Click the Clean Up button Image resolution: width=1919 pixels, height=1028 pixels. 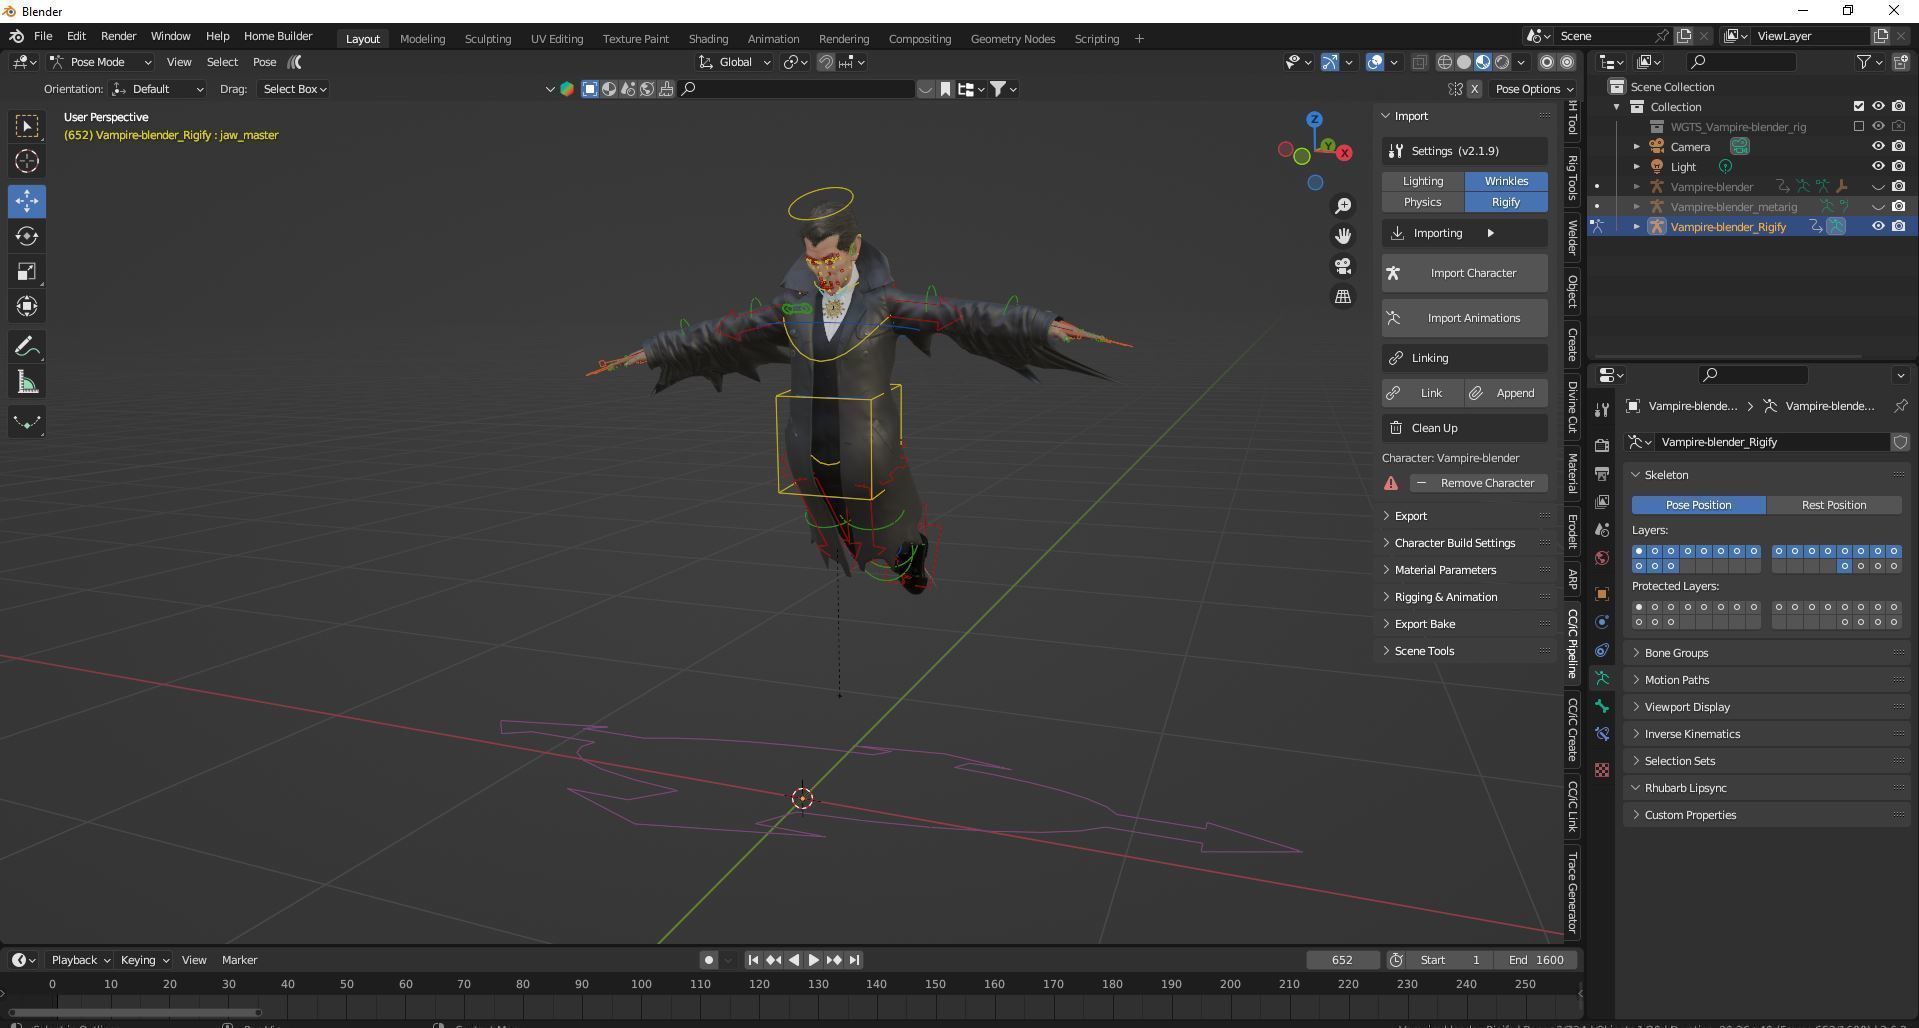click(1465, 428)
